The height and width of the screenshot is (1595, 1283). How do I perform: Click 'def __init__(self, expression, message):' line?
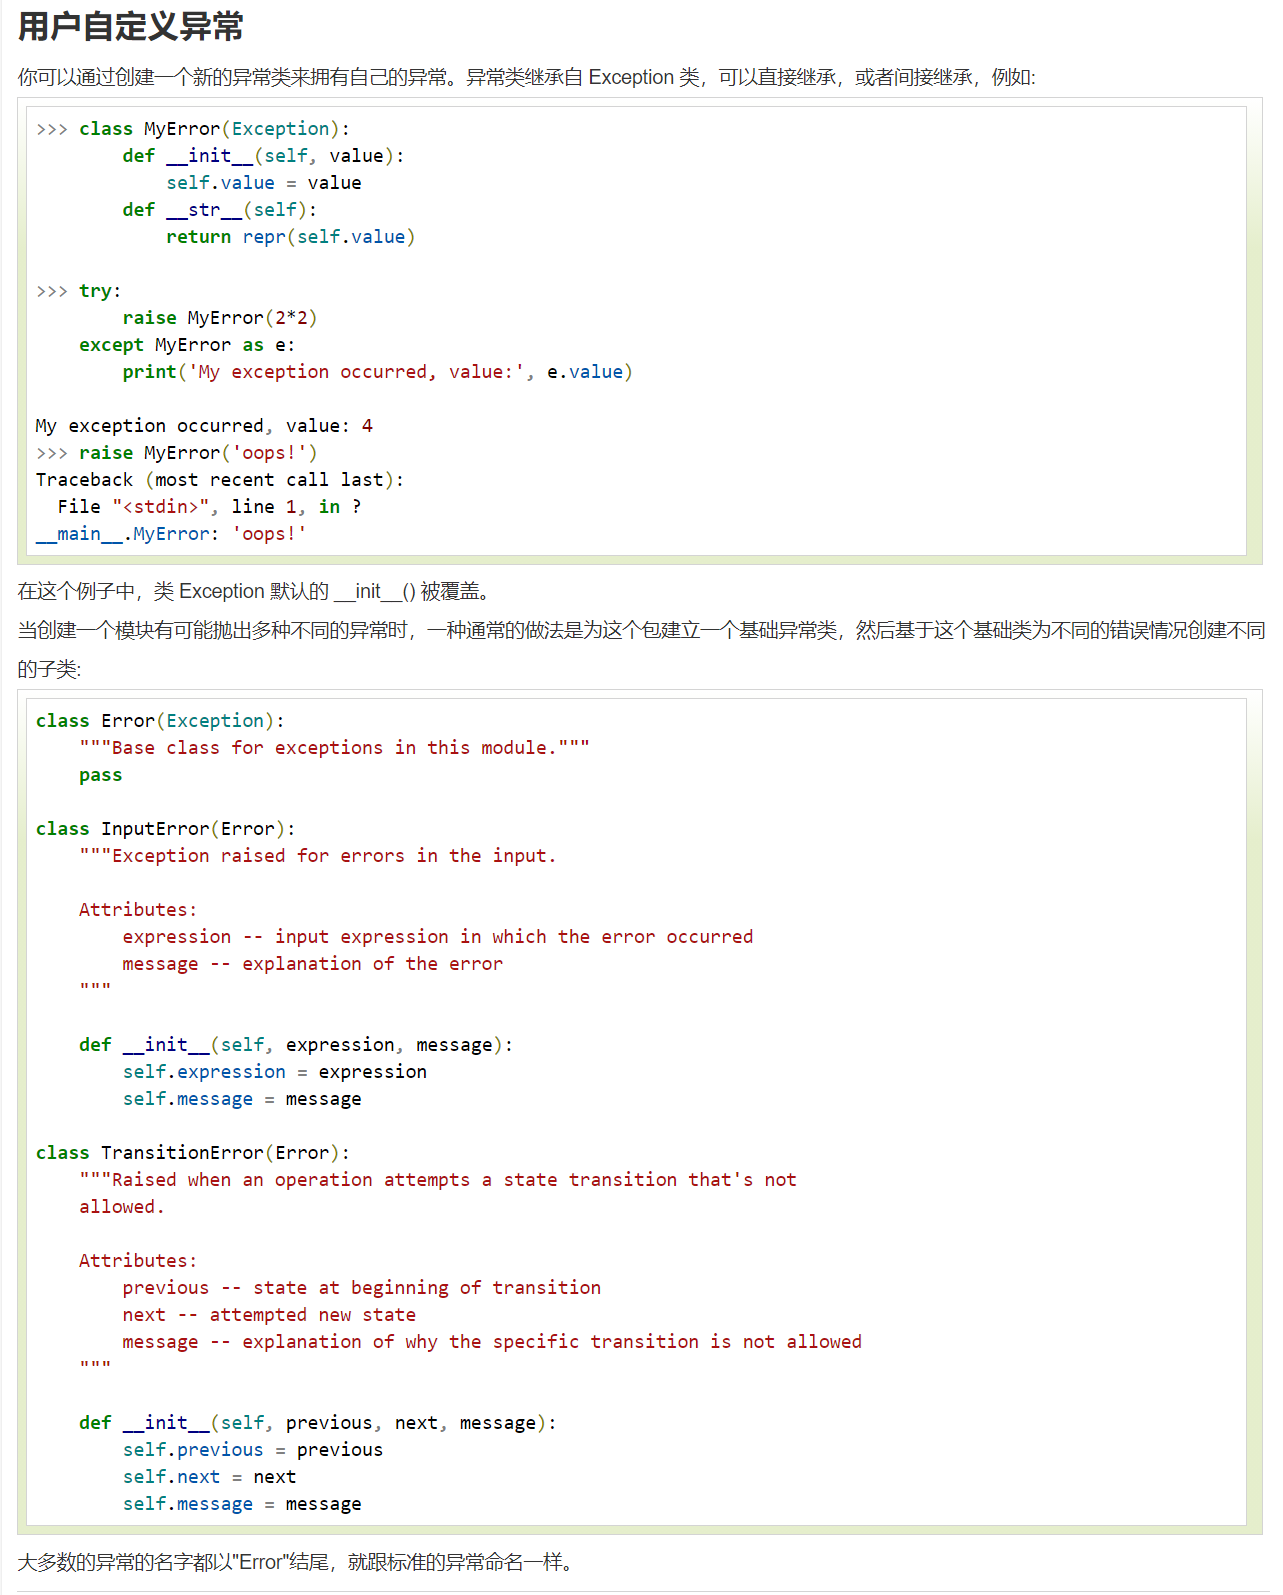pos(296,1045)
